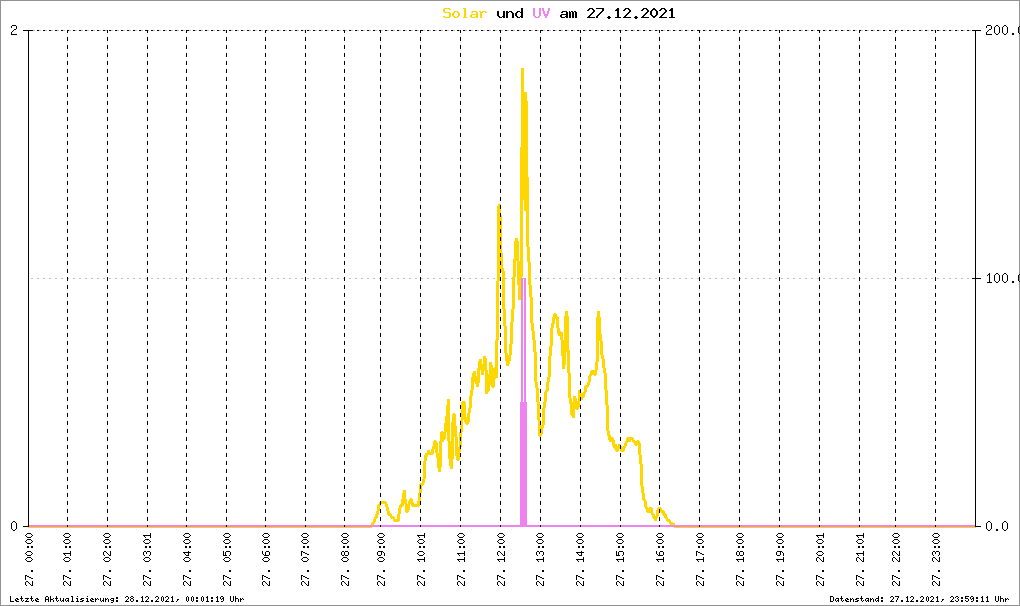This screenshot has width=1020, height=606.
Task: Click the '27. 09:00' time axis label
Action: (381, 559)
